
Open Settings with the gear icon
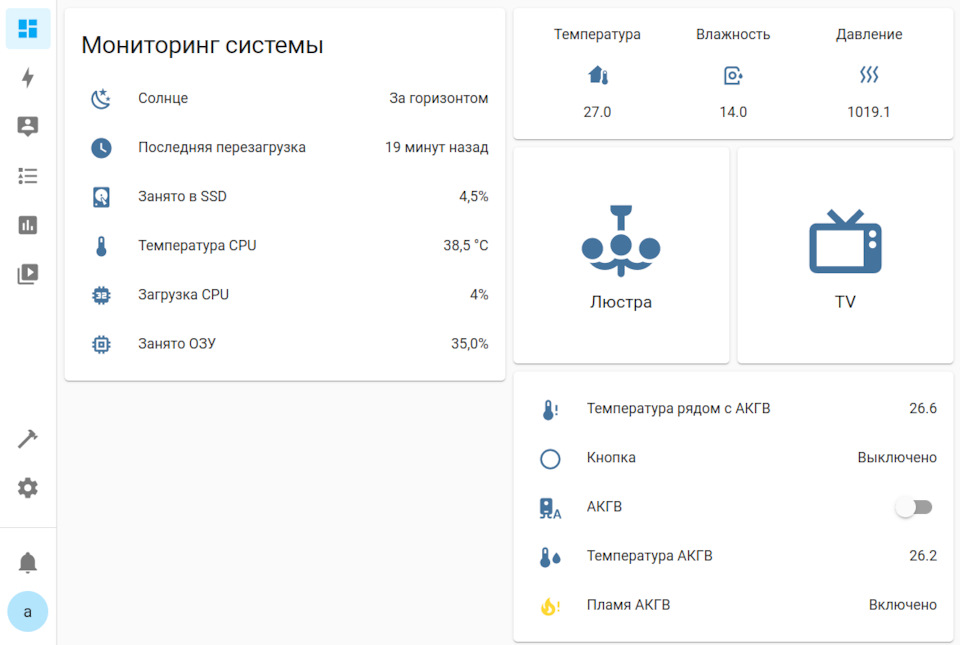(x=28, y=487)
